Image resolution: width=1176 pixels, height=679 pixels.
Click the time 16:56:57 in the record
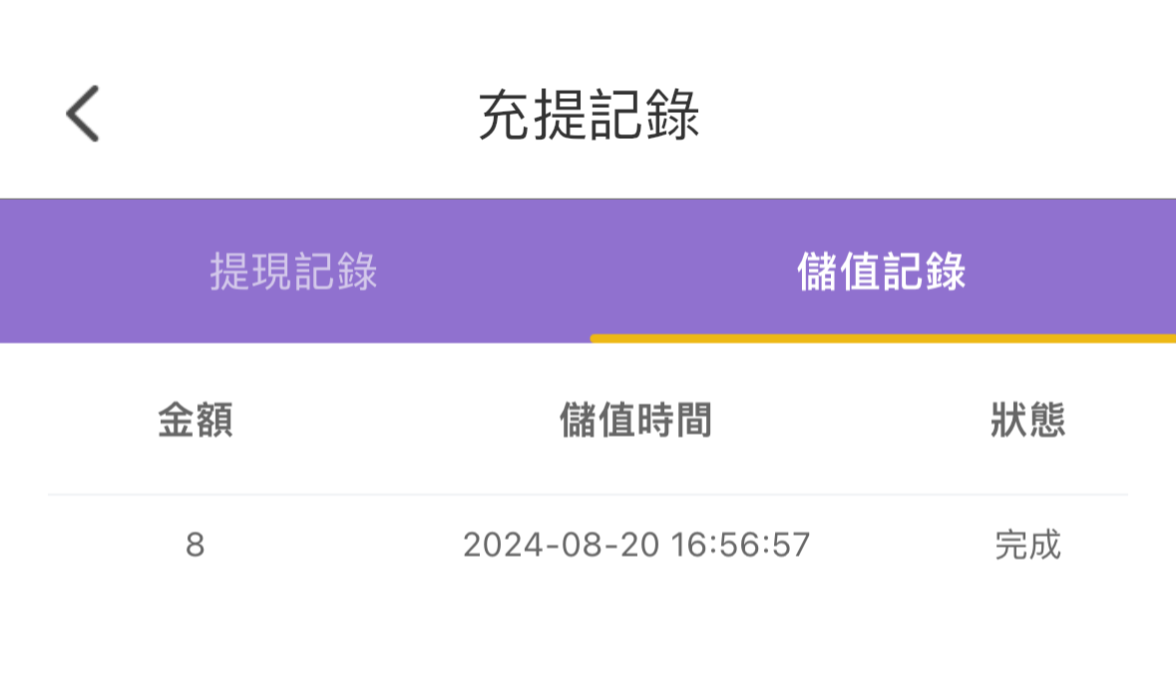(741, 546)
